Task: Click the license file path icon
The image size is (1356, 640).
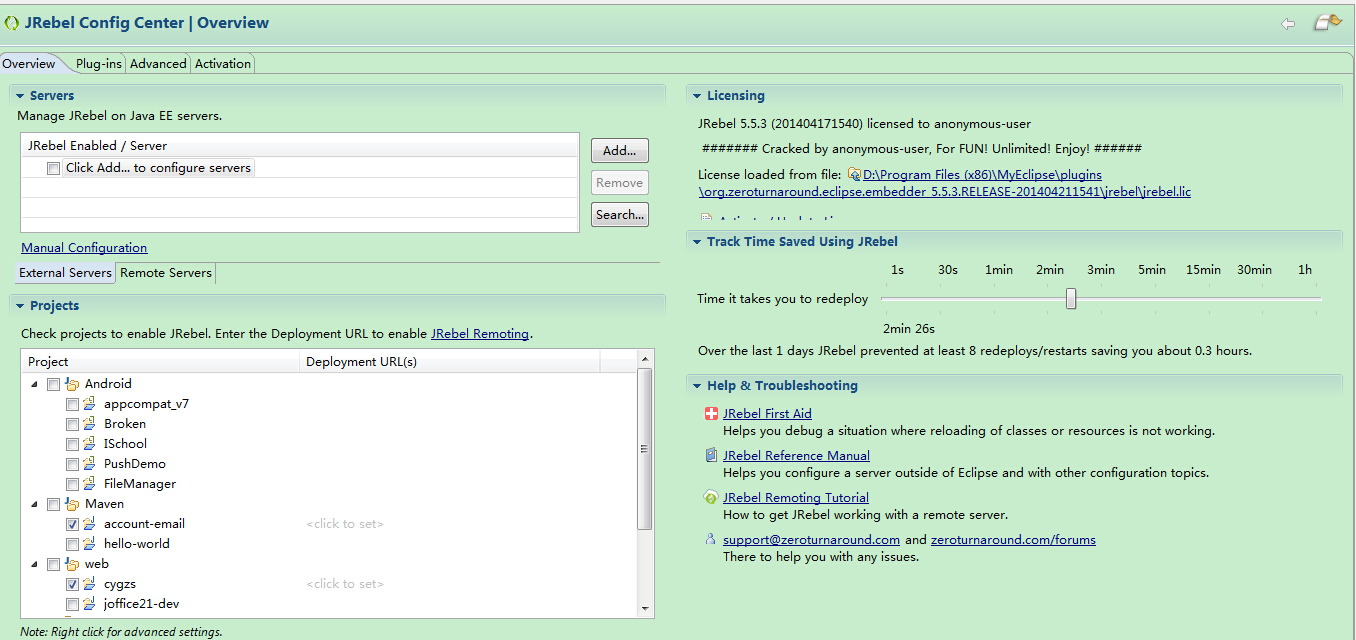Action: click(x=854, y=175)
